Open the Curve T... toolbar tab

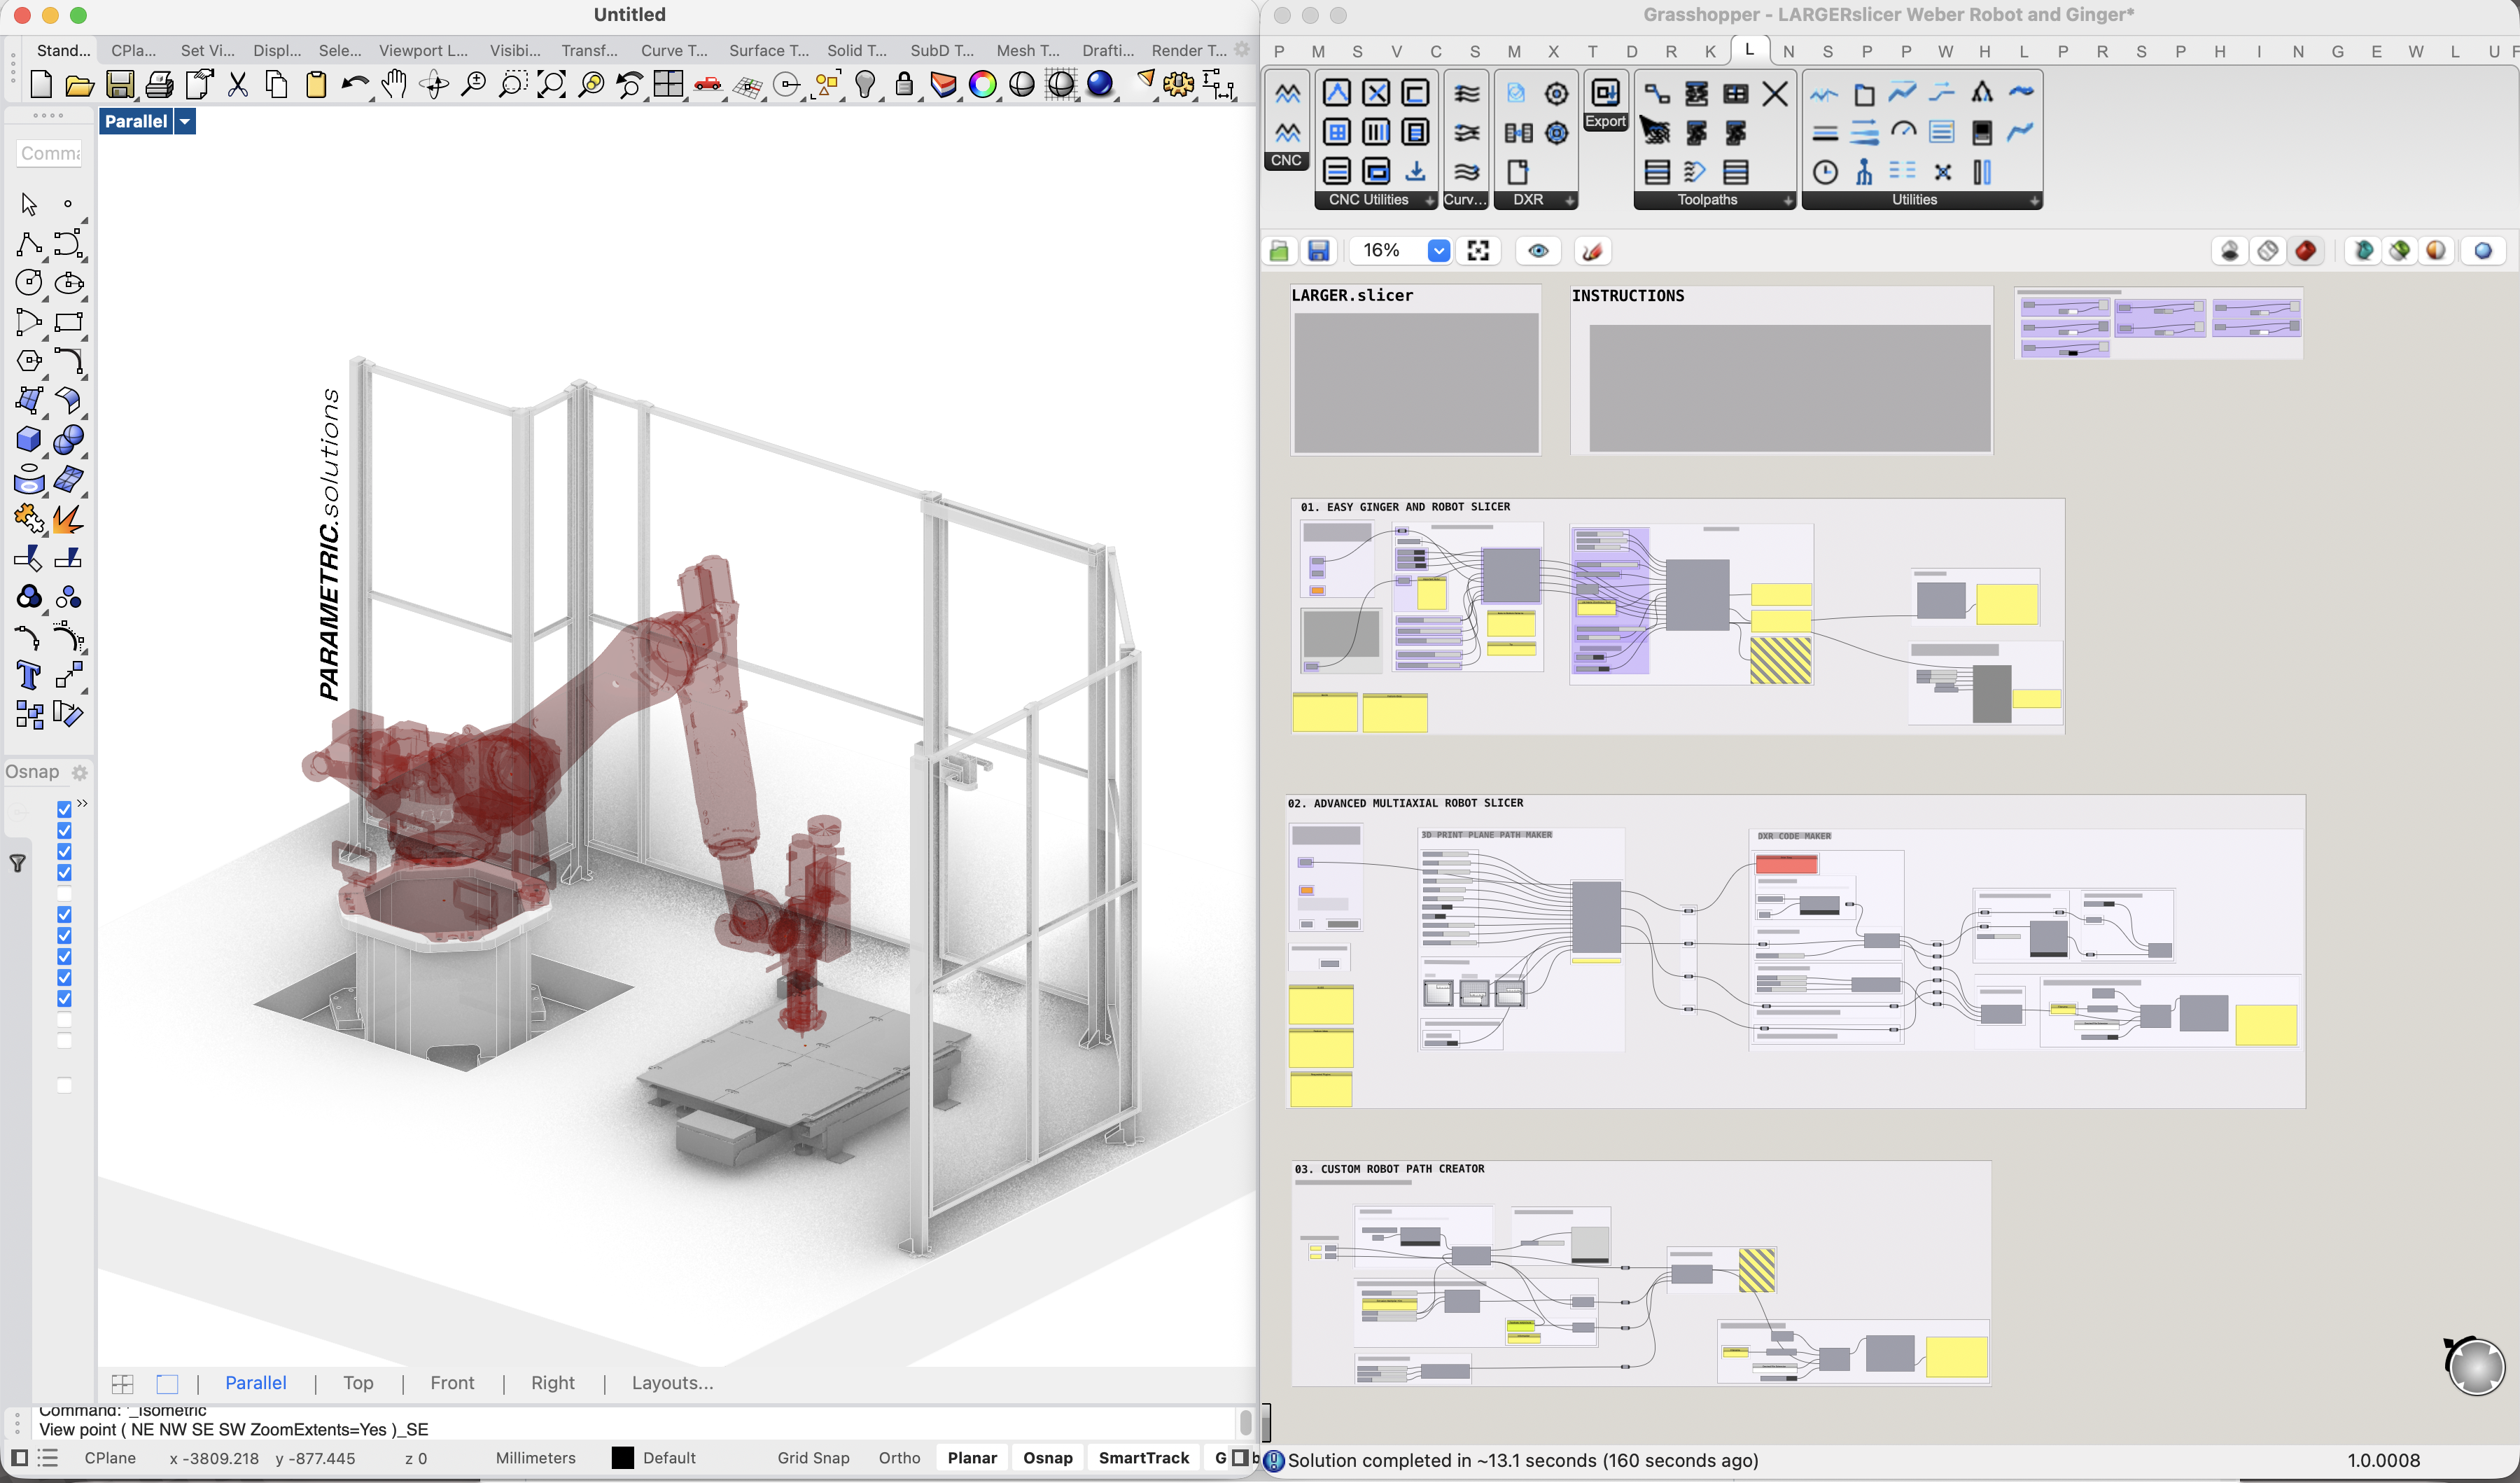click(674, 50)
